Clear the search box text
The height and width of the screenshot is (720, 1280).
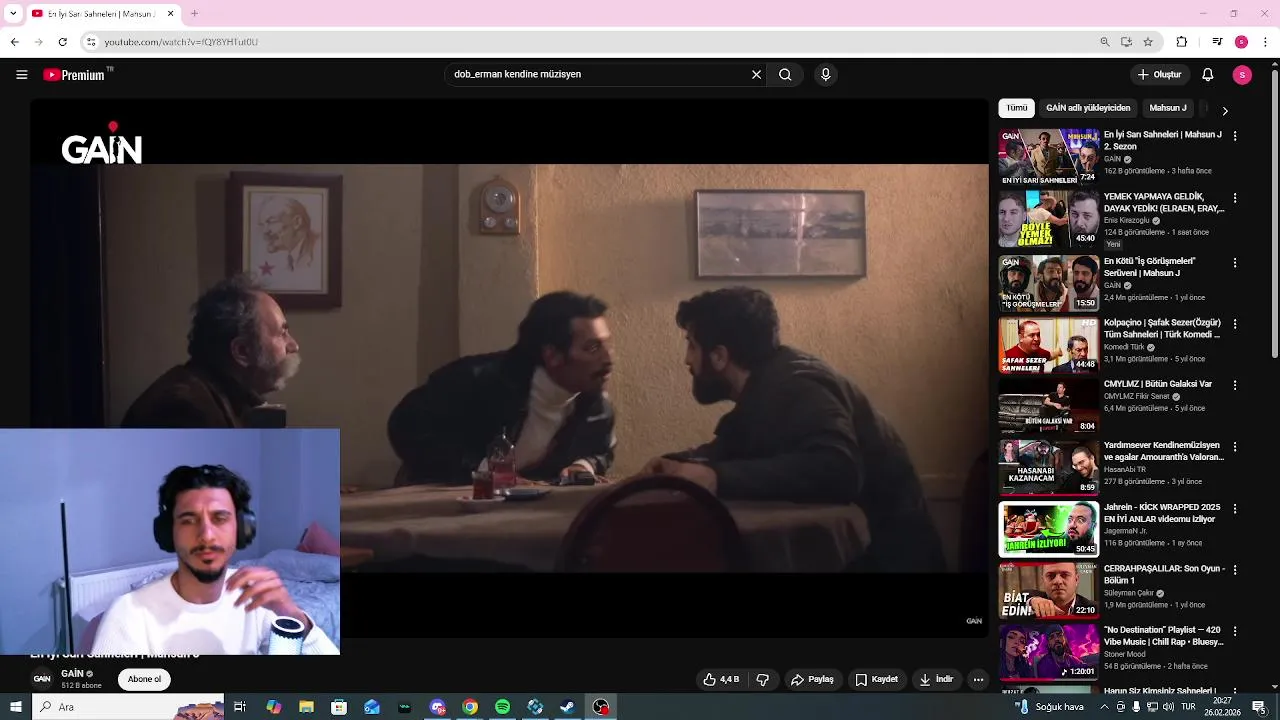(x=756, y=74)
